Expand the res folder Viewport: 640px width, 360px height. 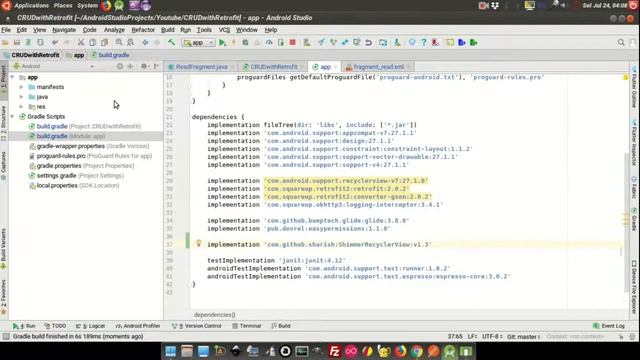(22, 107)
